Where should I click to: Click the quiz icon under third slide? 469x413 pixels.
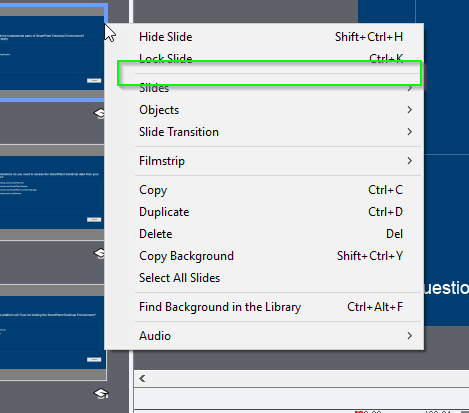[101, 394]
